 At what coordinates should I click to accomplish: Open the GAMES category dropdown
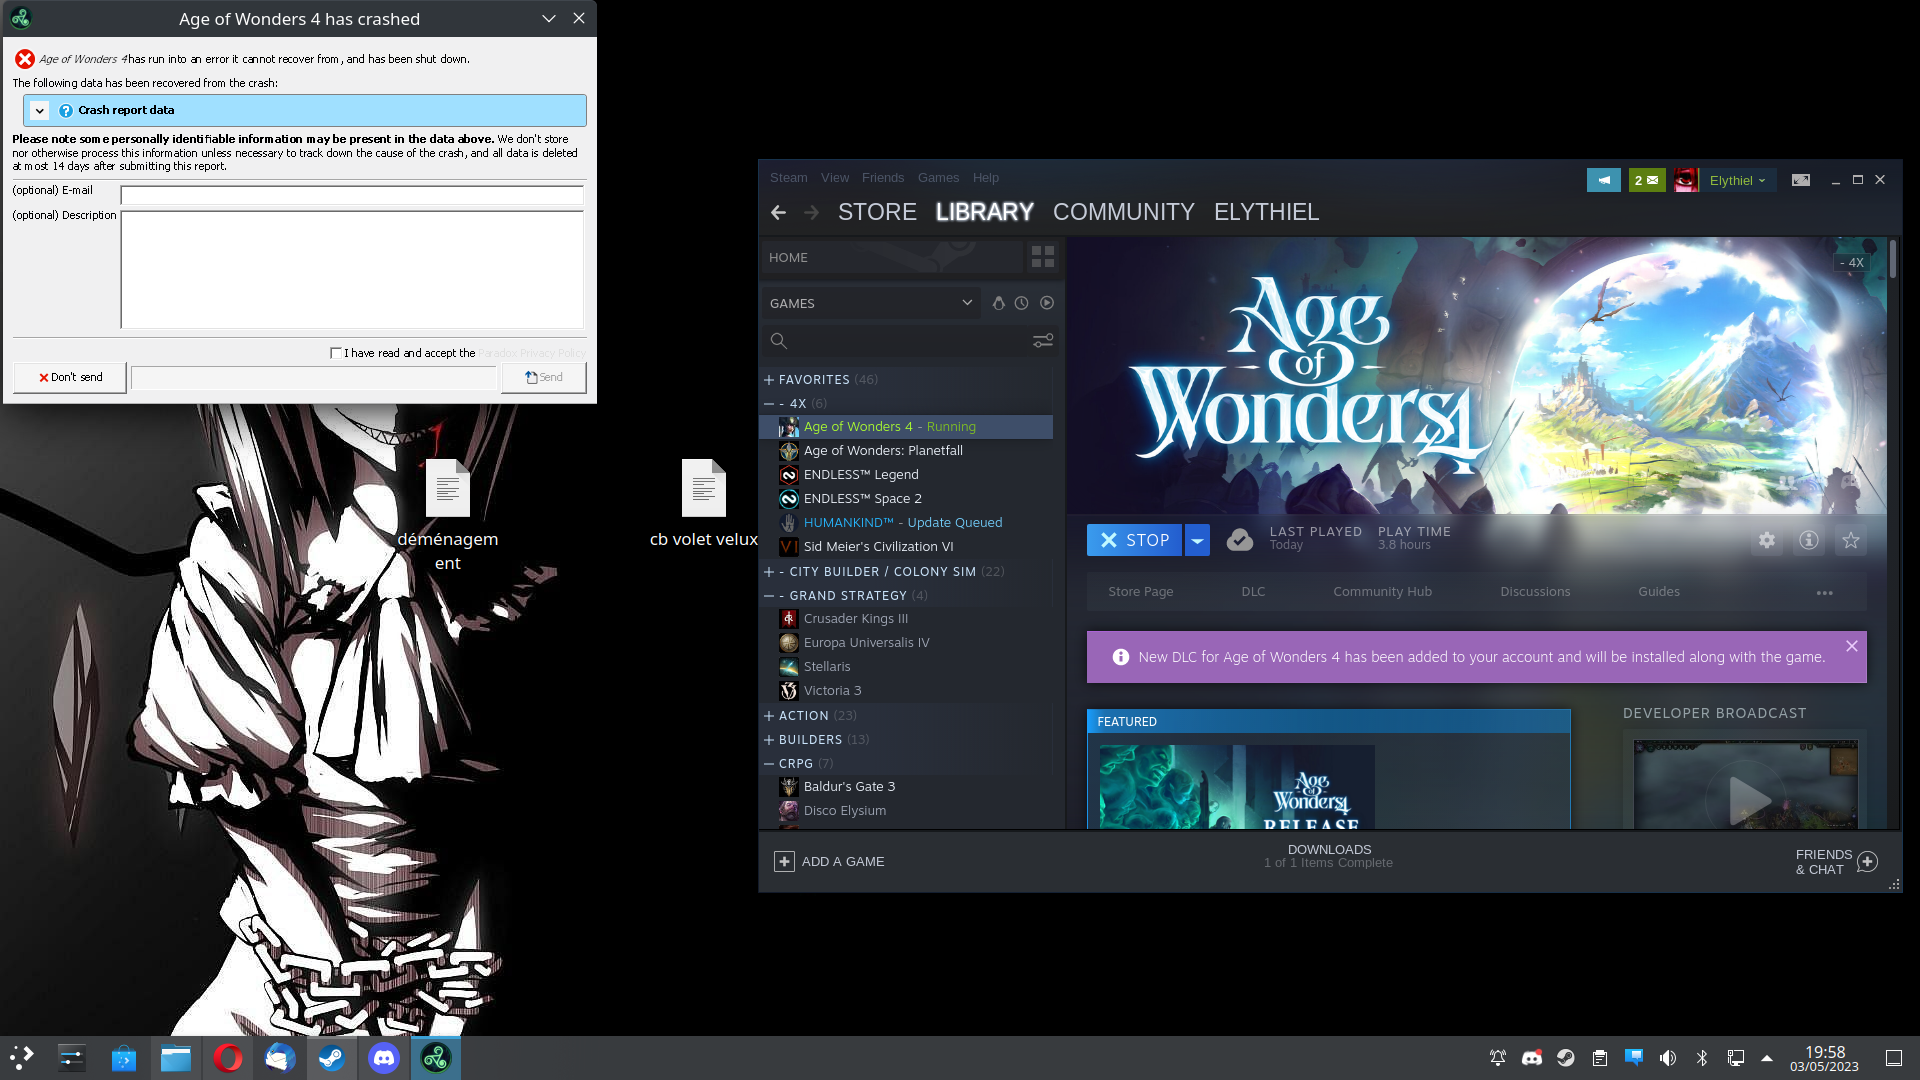[871, 303]
